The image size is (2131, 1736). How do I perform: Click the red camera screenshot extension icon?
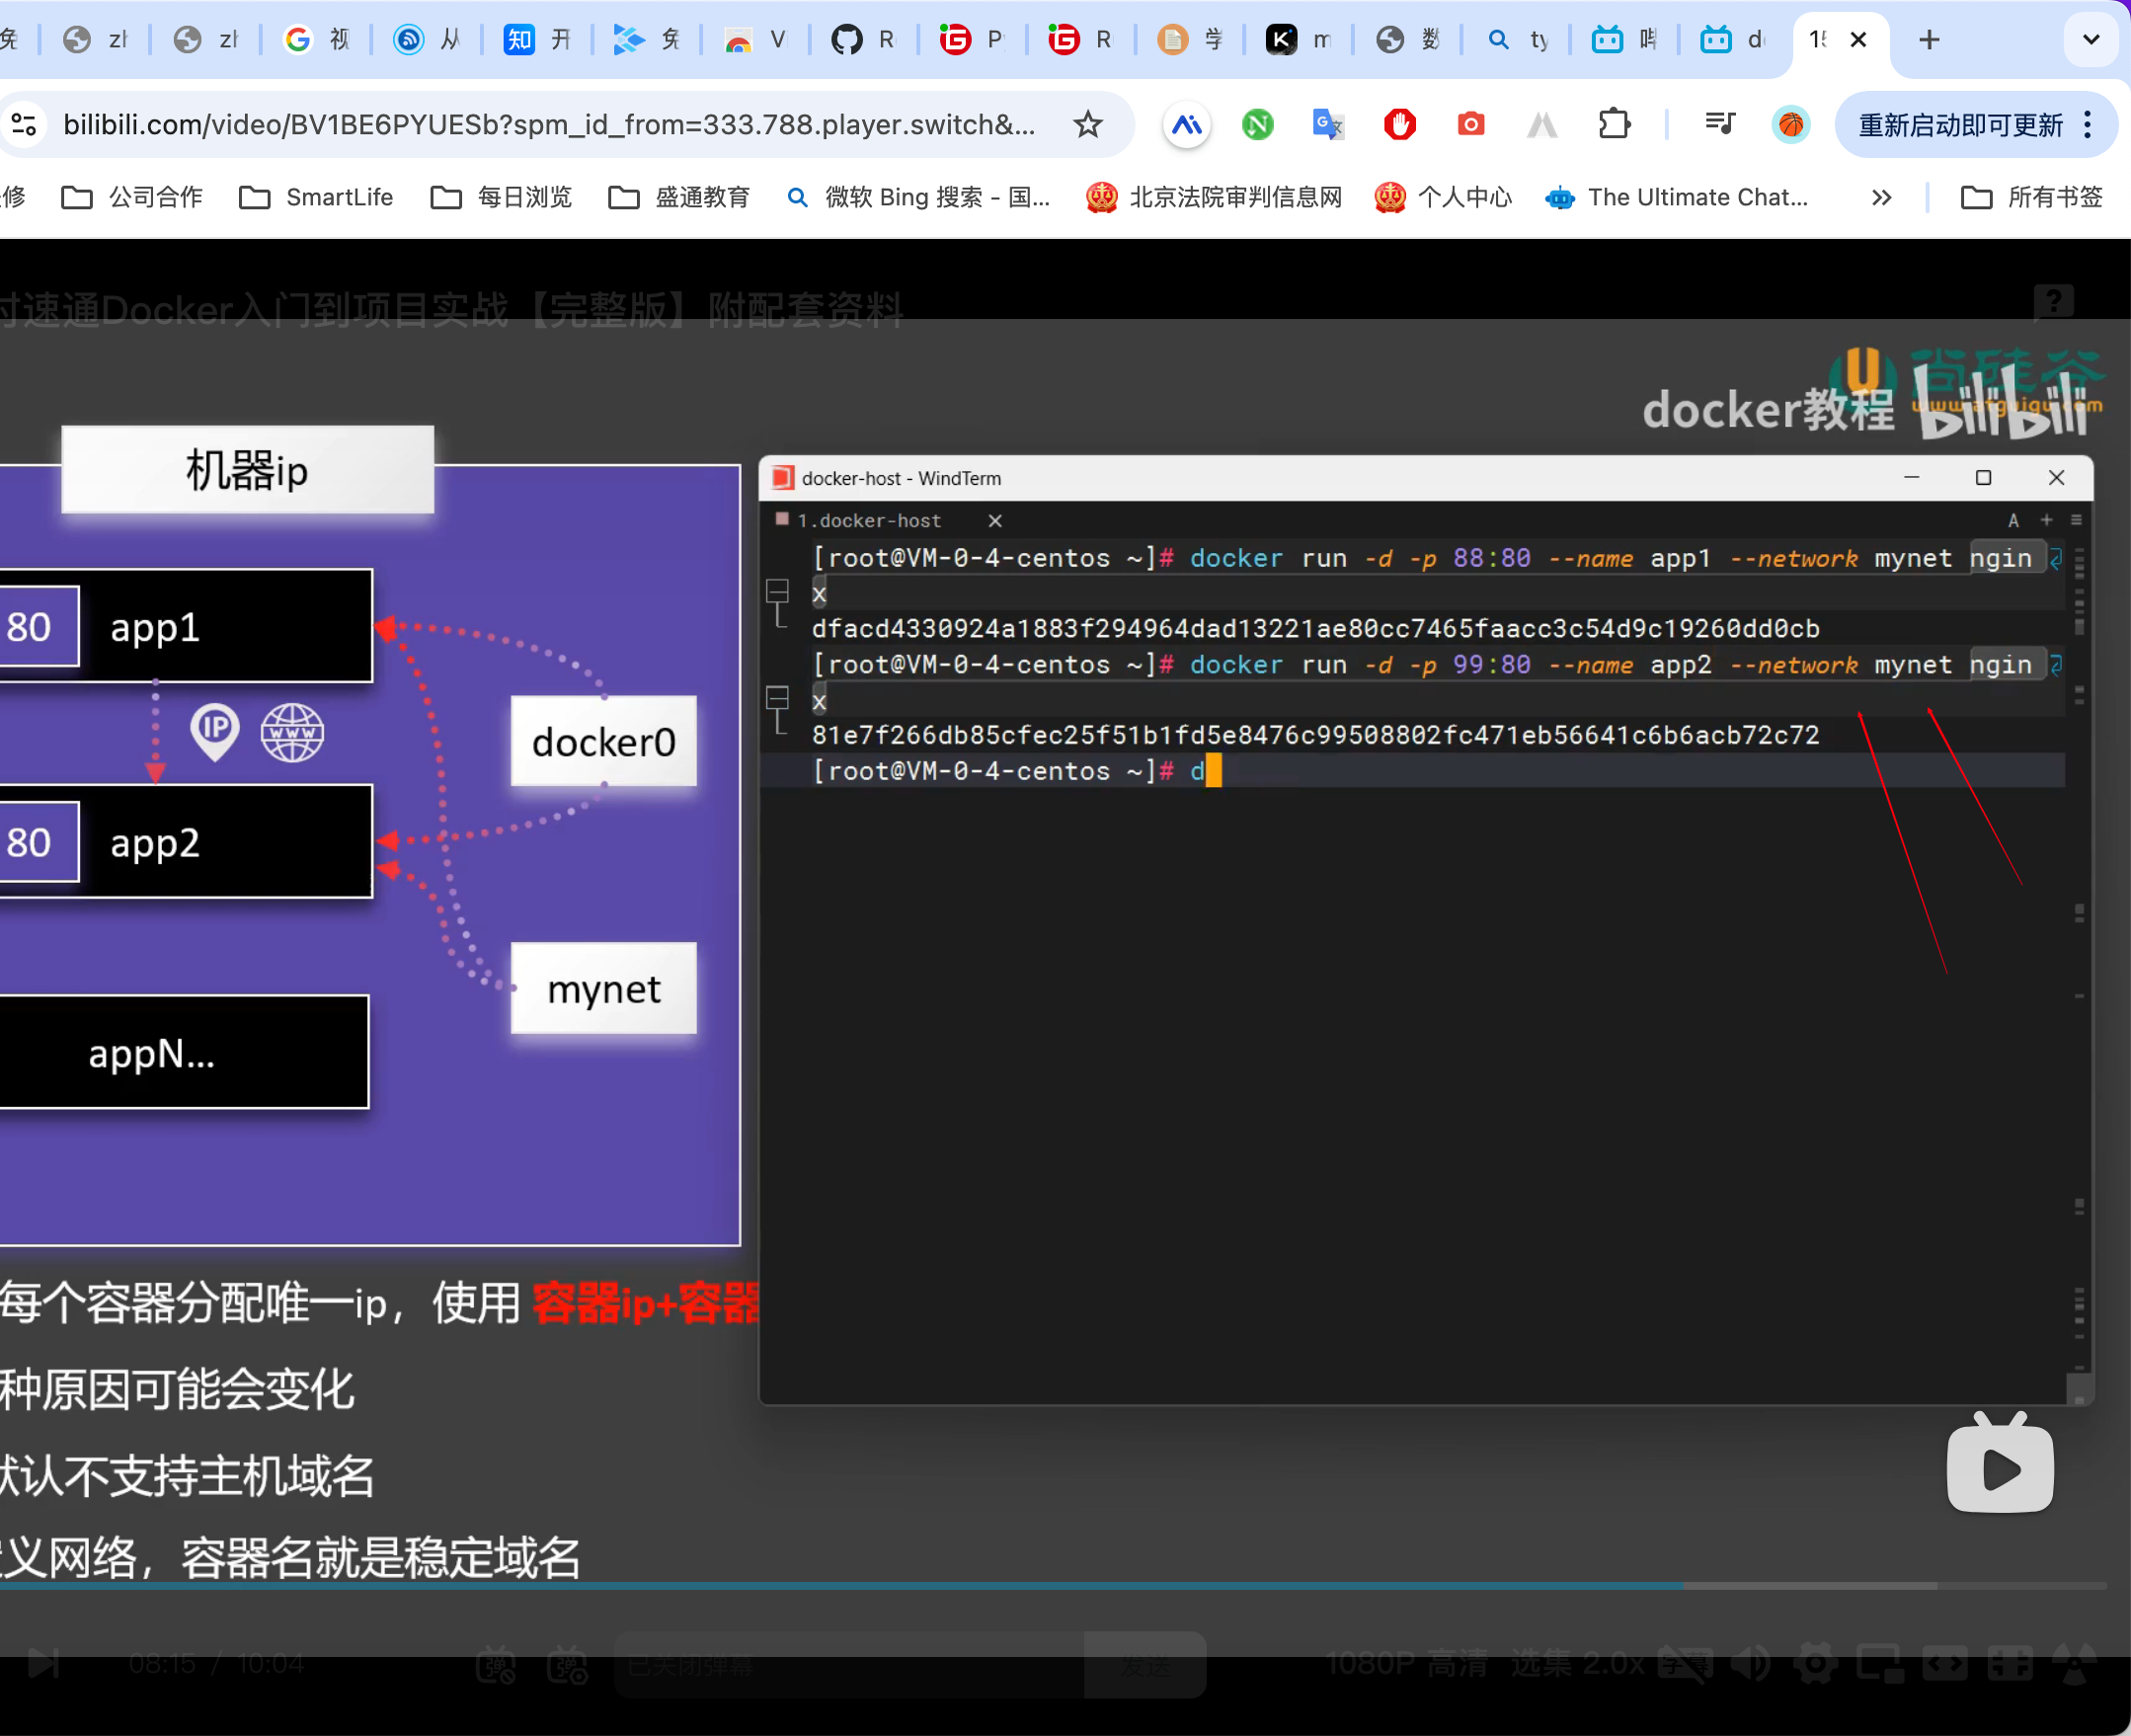(1470, 125)
